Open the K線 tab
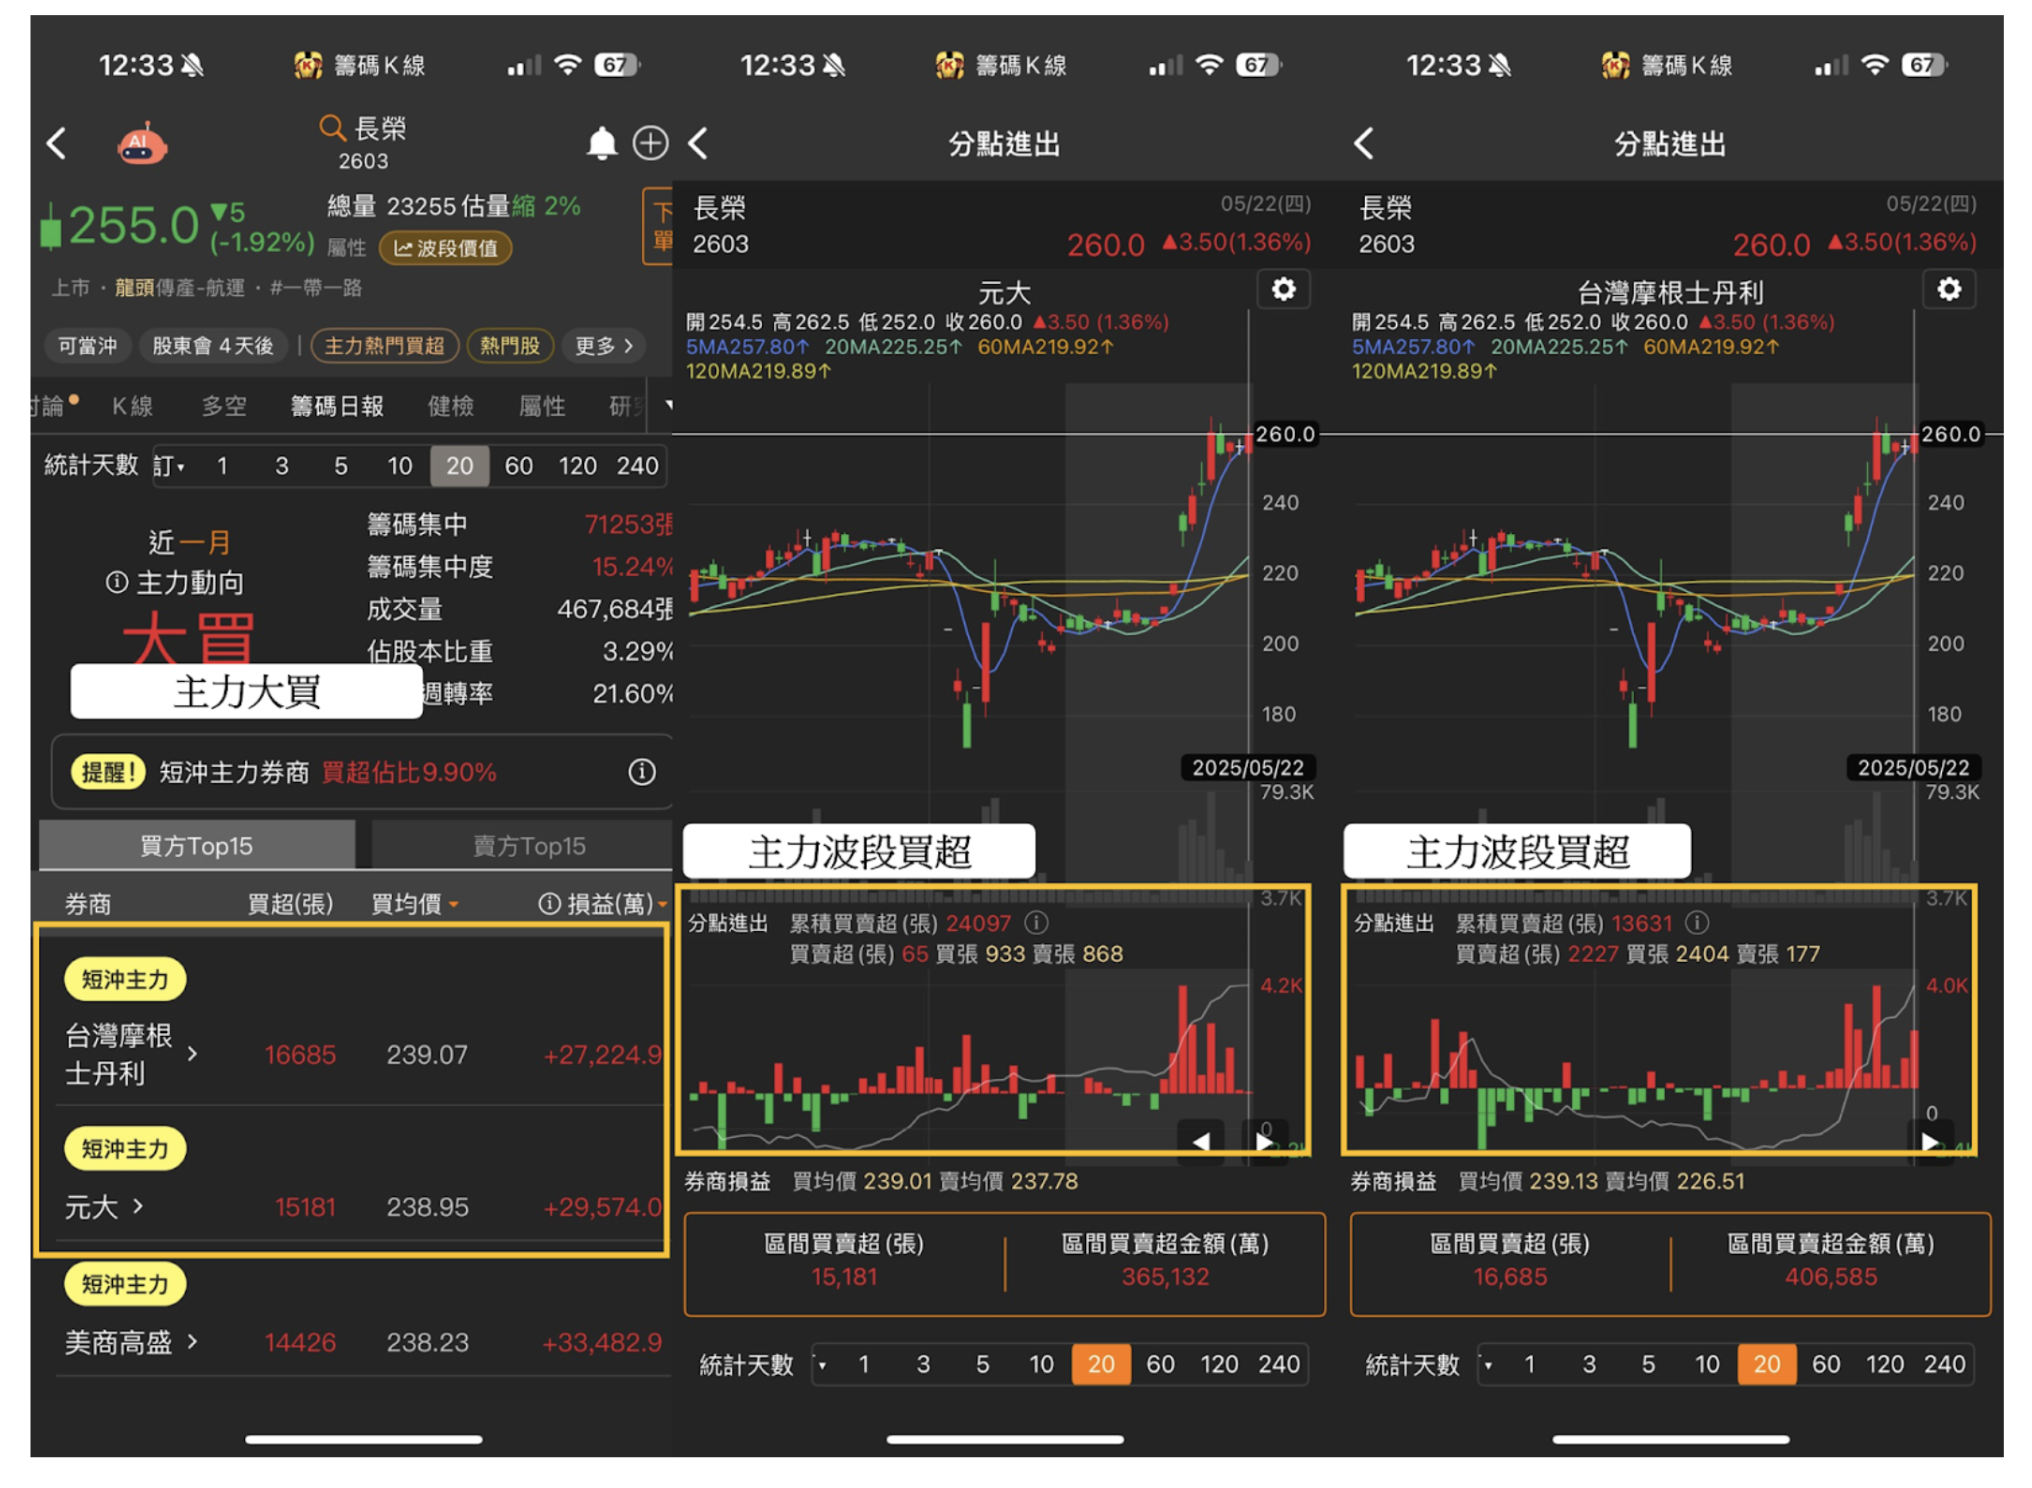The image size is (2032, 1488). pyautogui.click(x=132, y=406)
